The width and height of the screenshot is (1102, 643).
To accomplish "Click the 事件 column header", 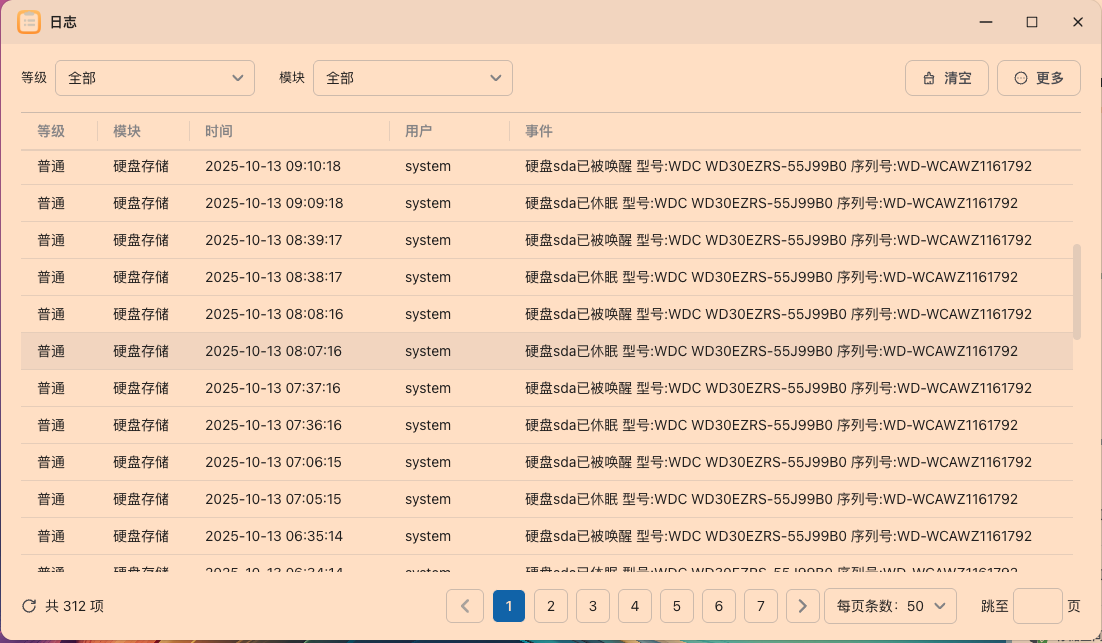I will click(x=539, y=131).
